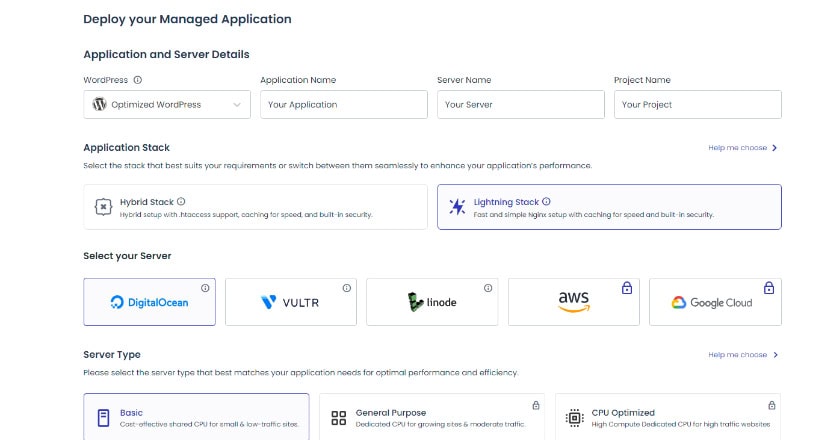Screen dimensions: 840x440
Task: Click info icon next to Hybrid Stack
Action: [181, 202]
